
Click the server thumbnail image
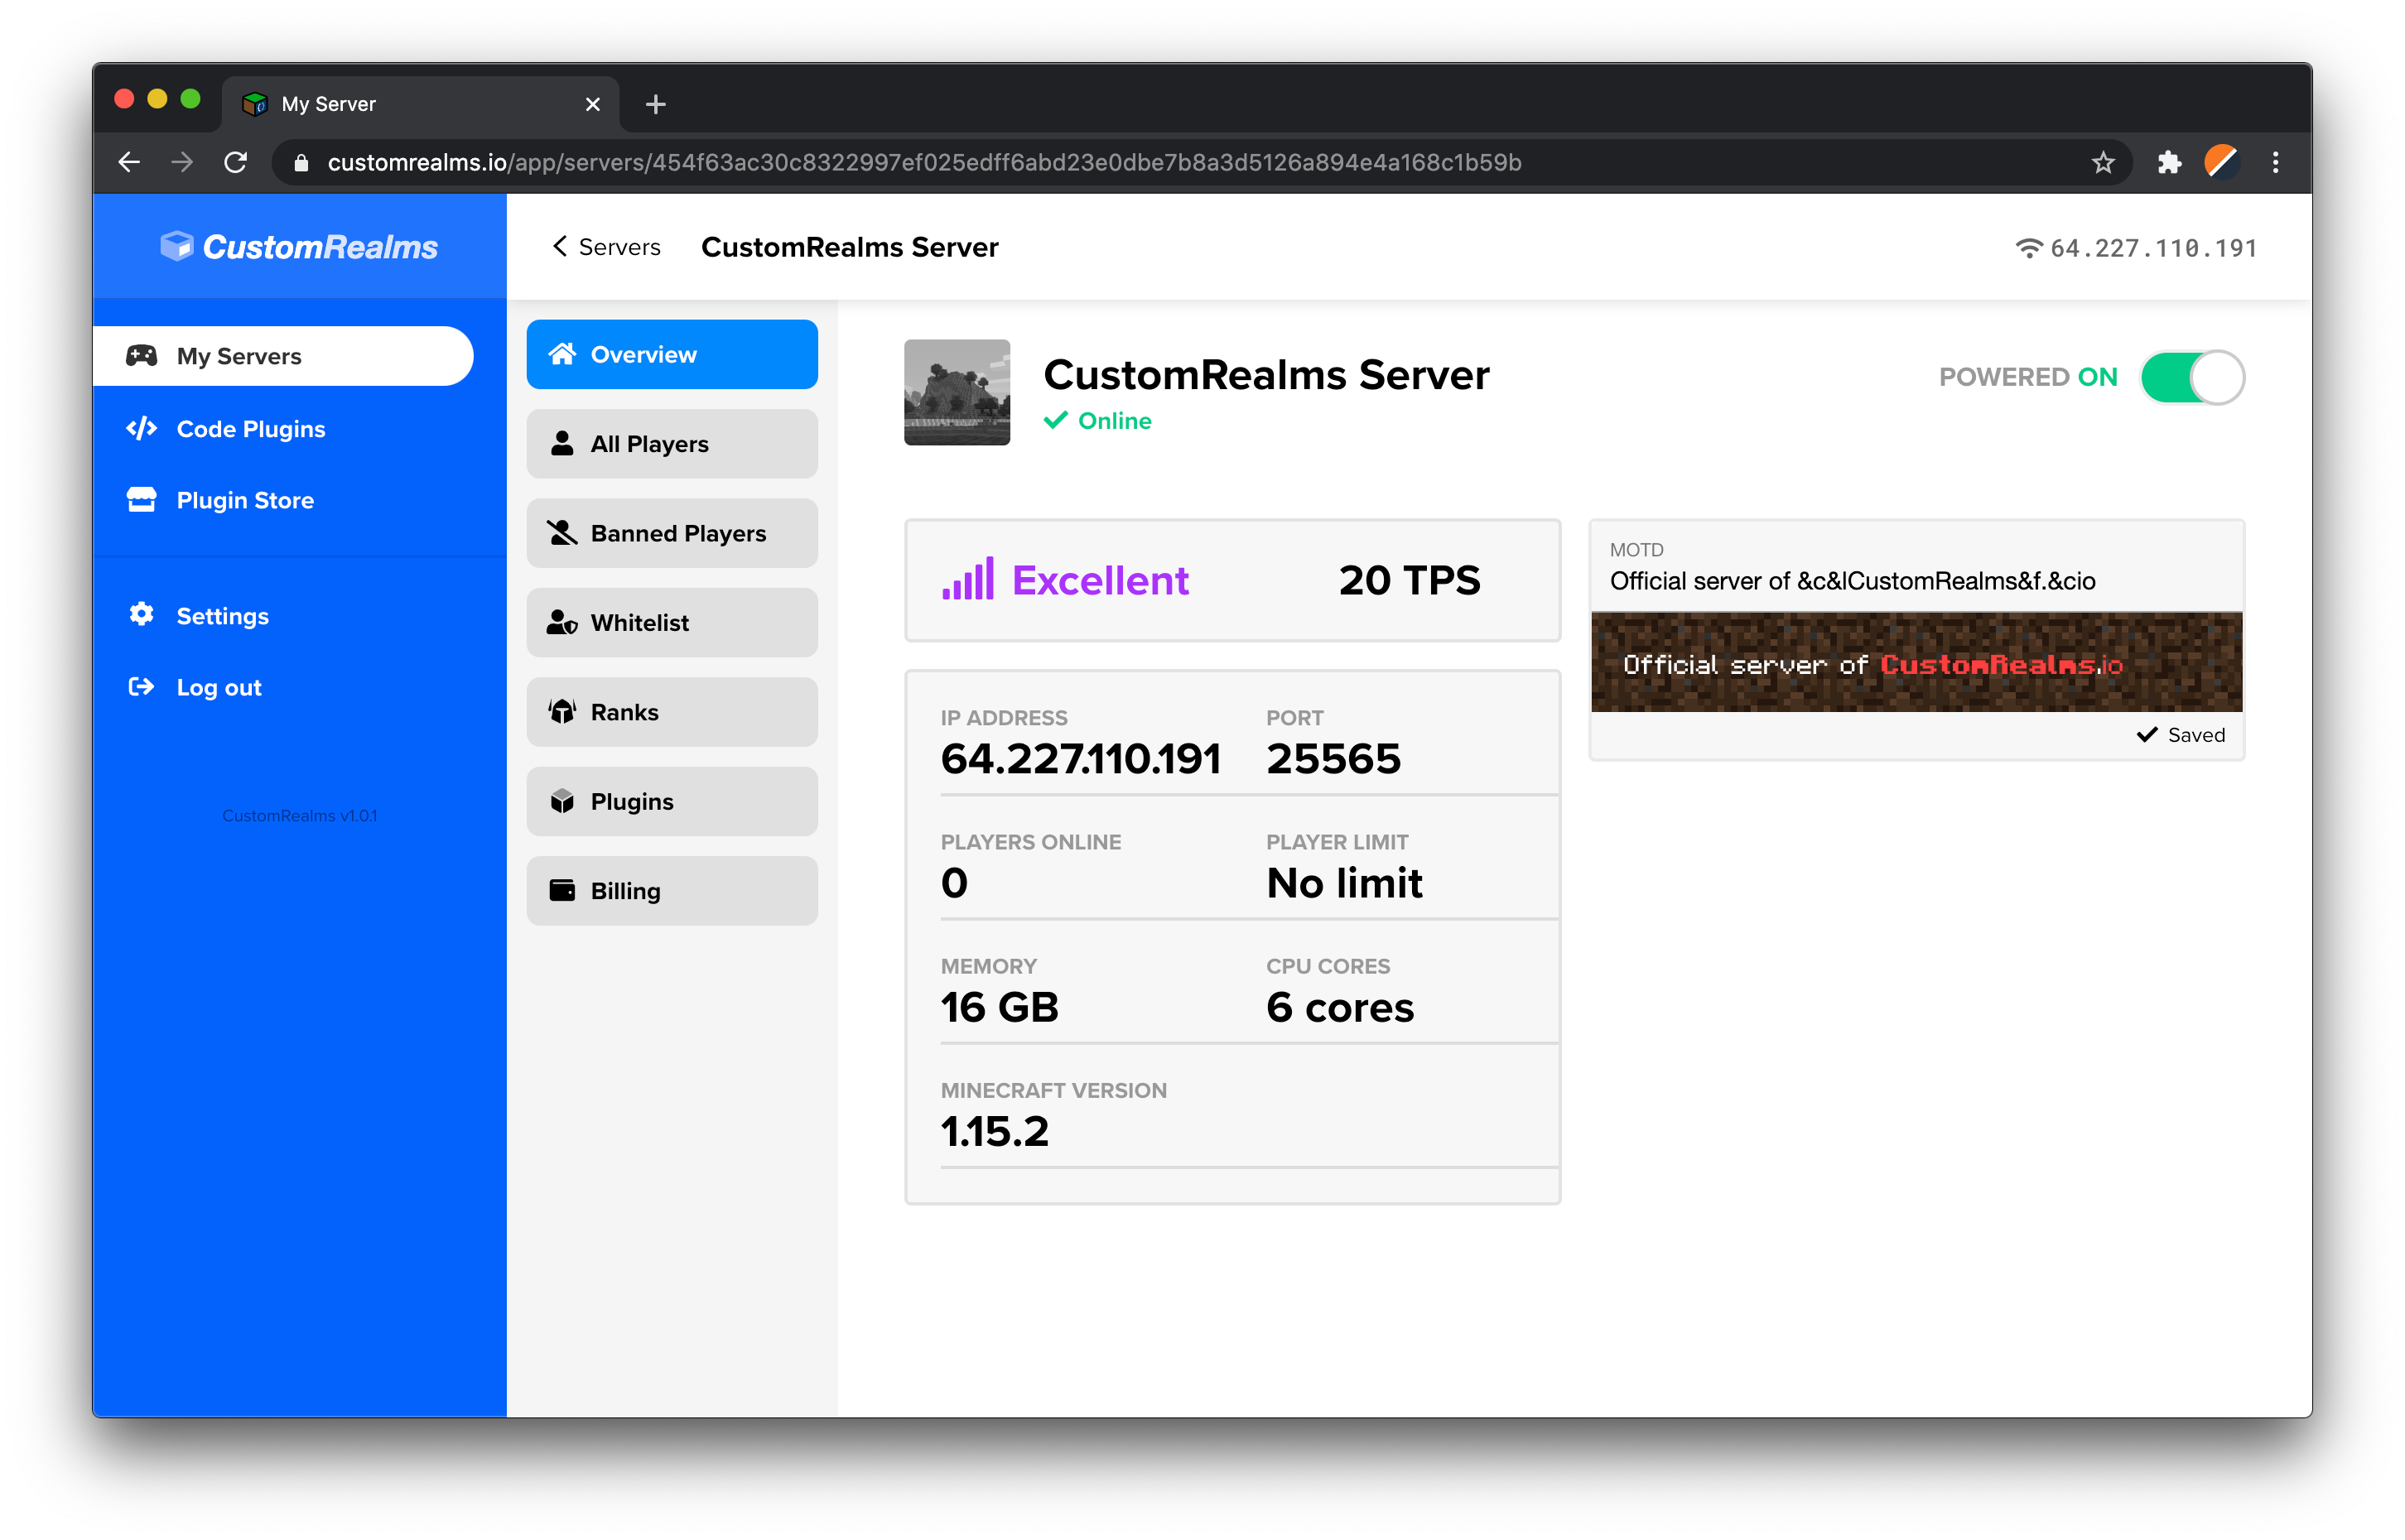pos(956,392)
